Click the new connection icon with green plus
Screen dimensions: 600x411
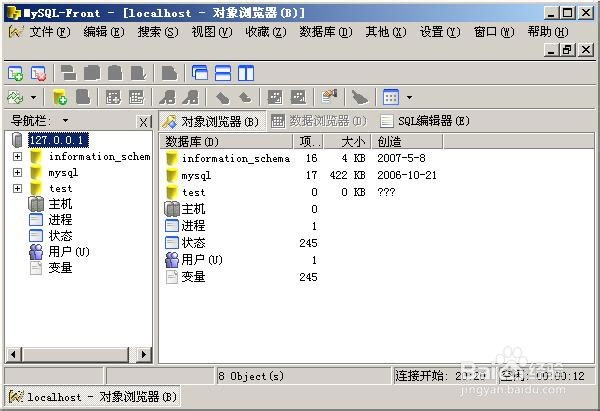point(16,73)
